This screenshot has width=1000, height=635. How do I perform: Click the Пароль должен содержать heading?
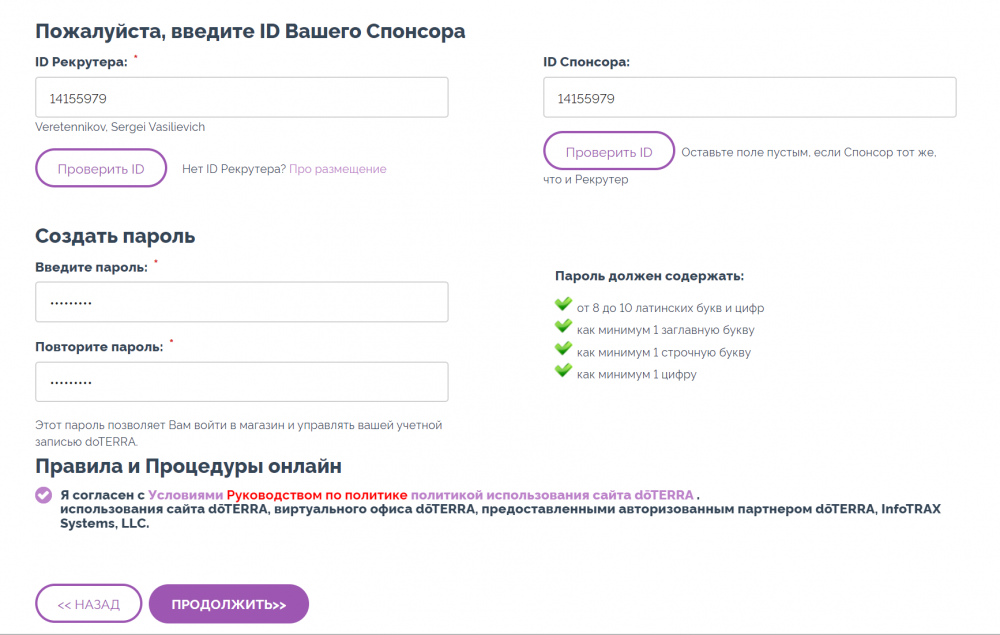click(x=649, y=276)
